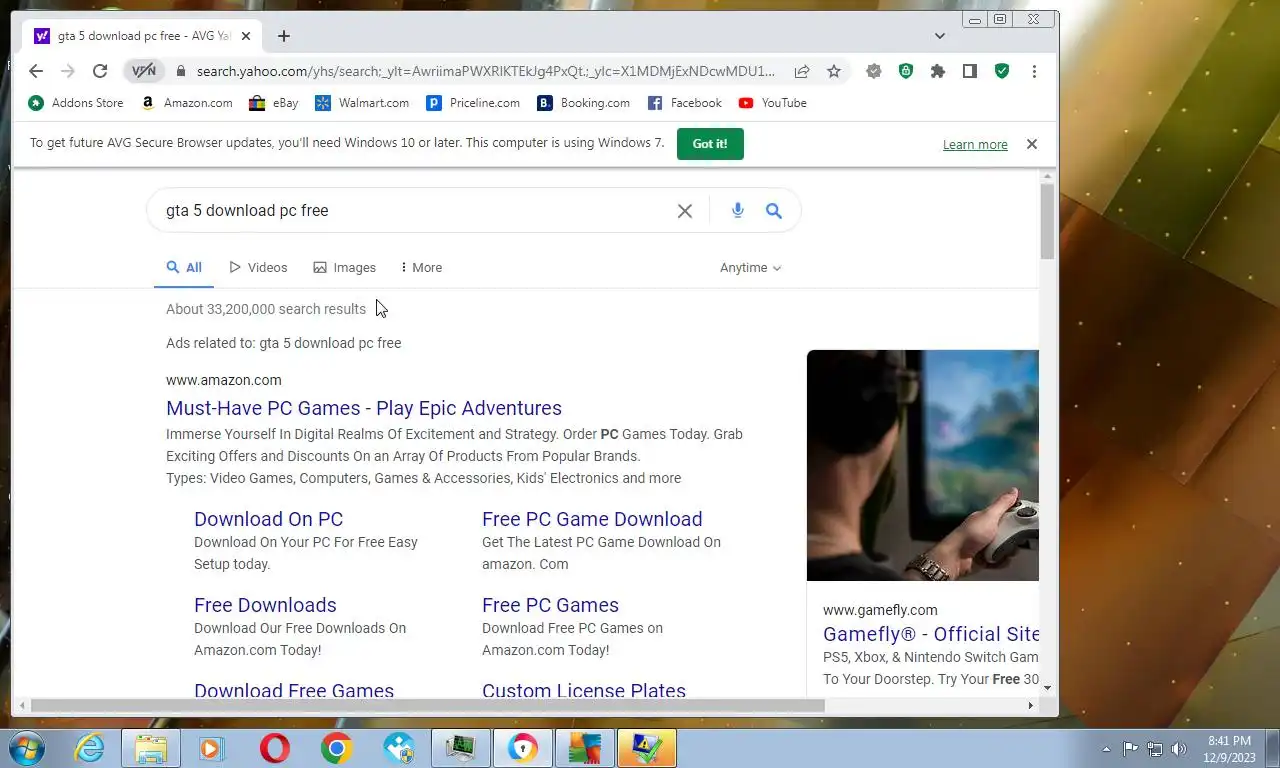Show hidden tray icons arrow
This screenshot has width=1280, height=768.
1106,748
